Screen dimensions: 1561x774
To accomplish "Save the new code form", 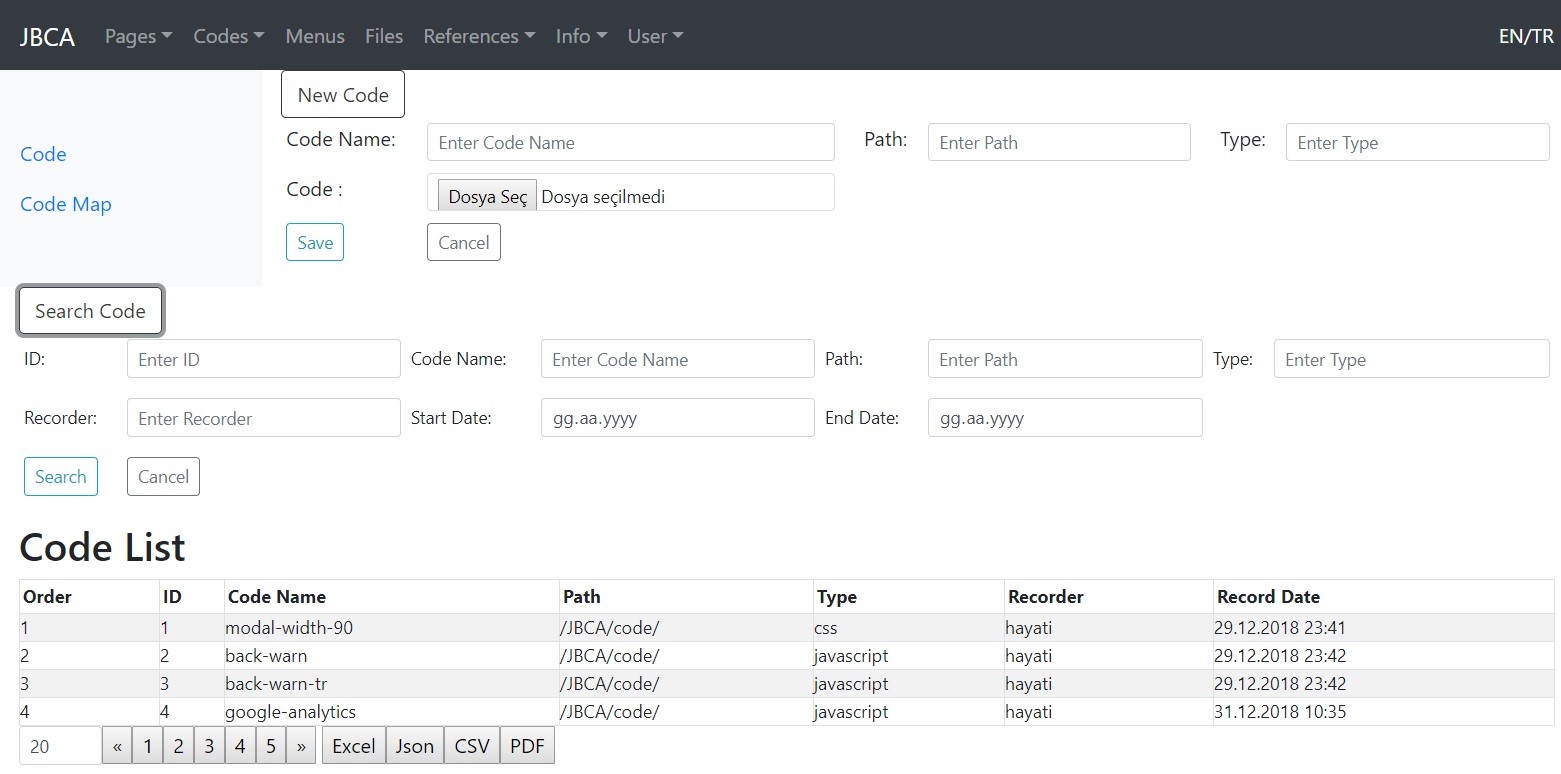I will [315, 242].
